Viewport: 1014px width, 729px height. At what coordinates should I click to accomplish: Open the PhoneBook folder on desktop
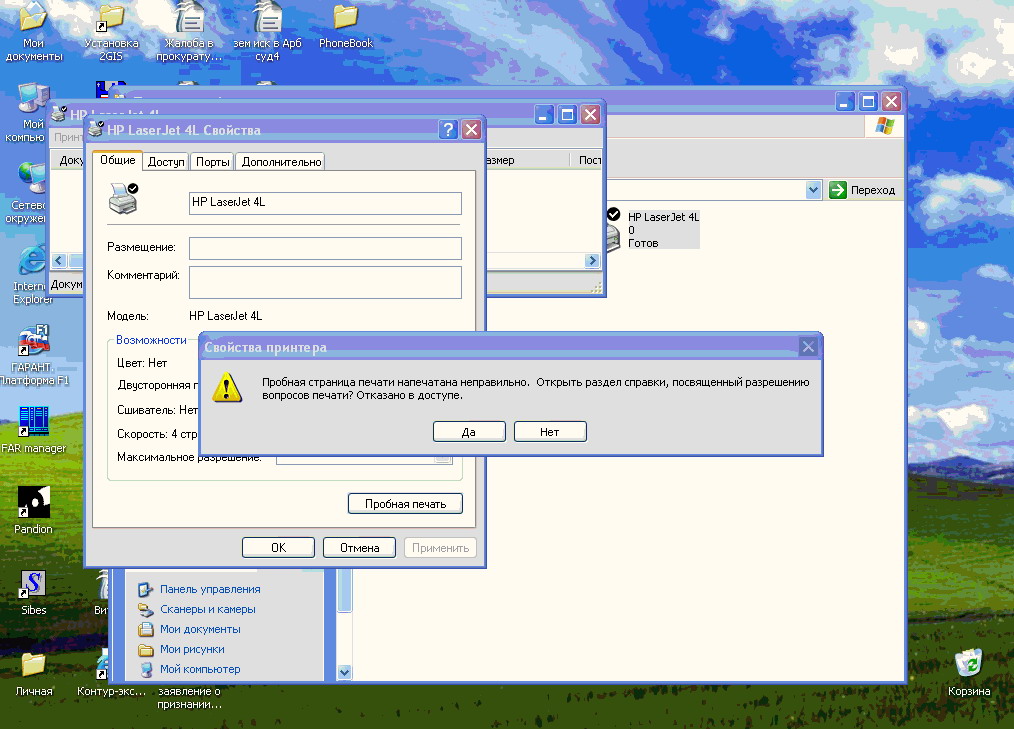[346, 26]
